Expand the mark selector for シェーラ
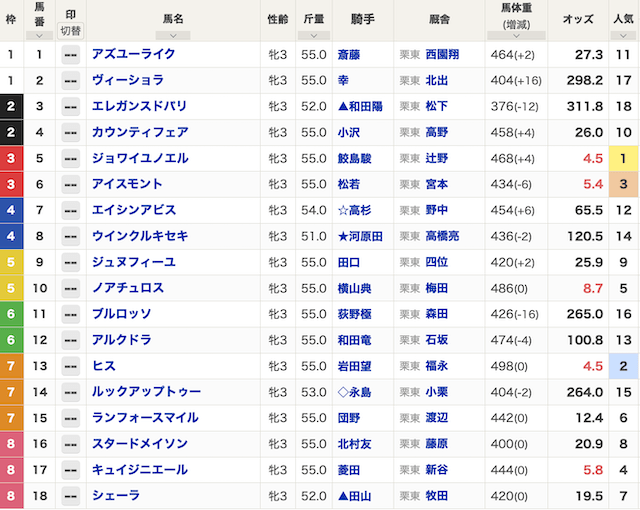Viewport: 640px width, 510px height. coord(70,497)
